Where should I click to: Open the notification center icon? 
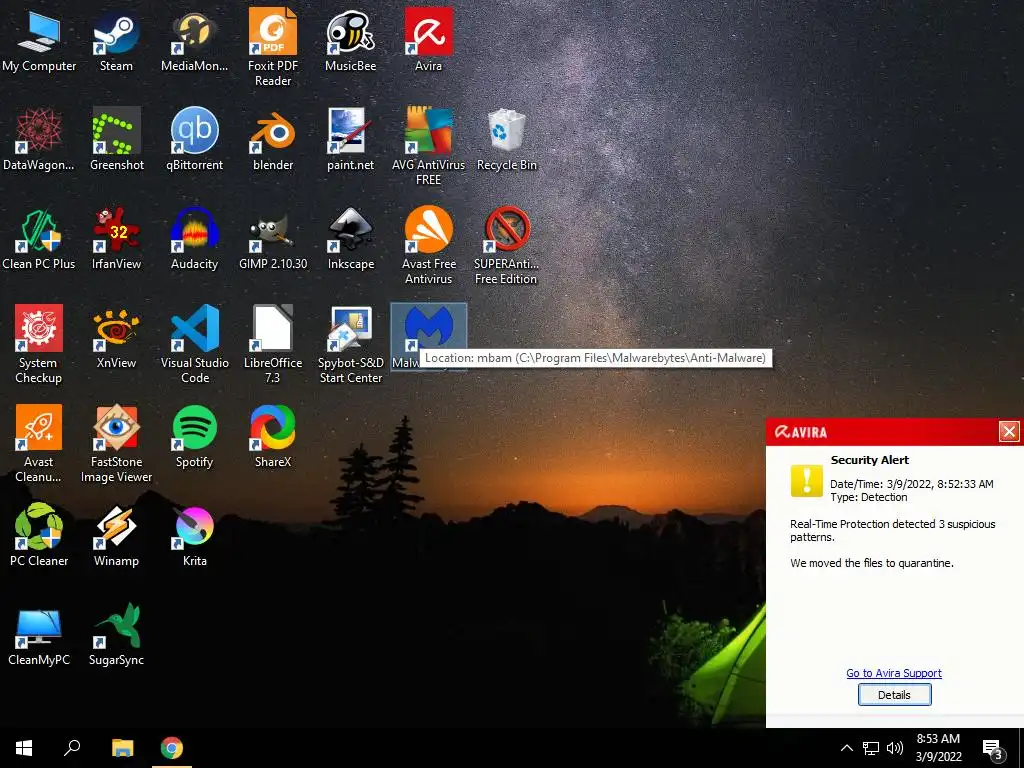pyautogui.click(x=993, y=749)
